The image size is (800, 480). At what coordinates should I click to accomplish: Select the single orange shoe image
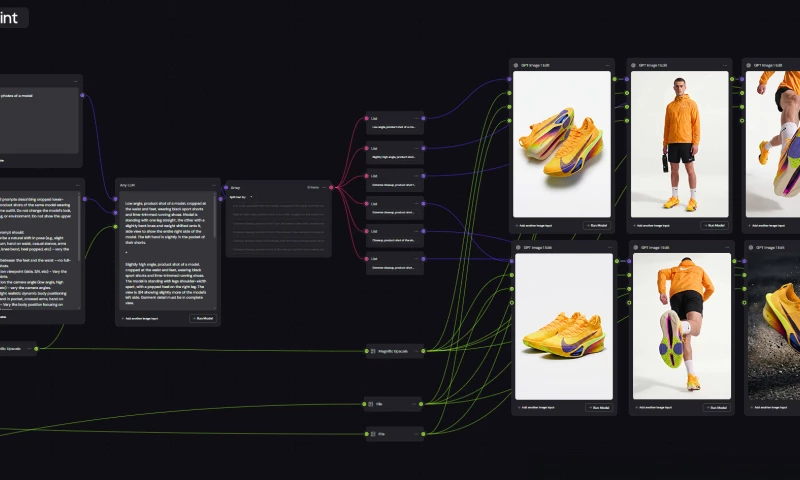click(564, 326)
